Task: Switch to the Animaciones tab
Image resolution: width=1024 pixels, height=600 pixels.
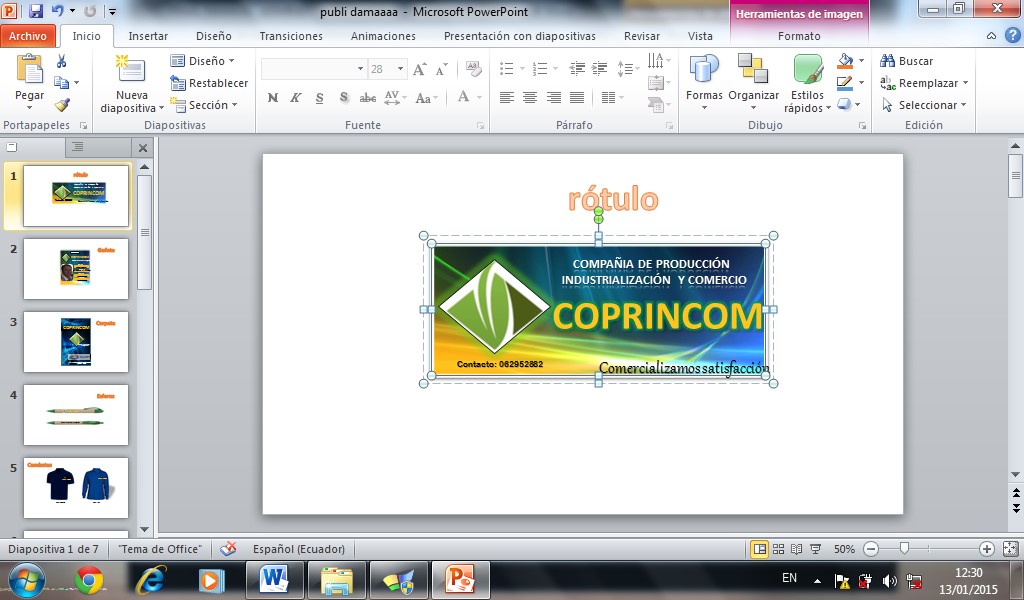Action: 383,36
